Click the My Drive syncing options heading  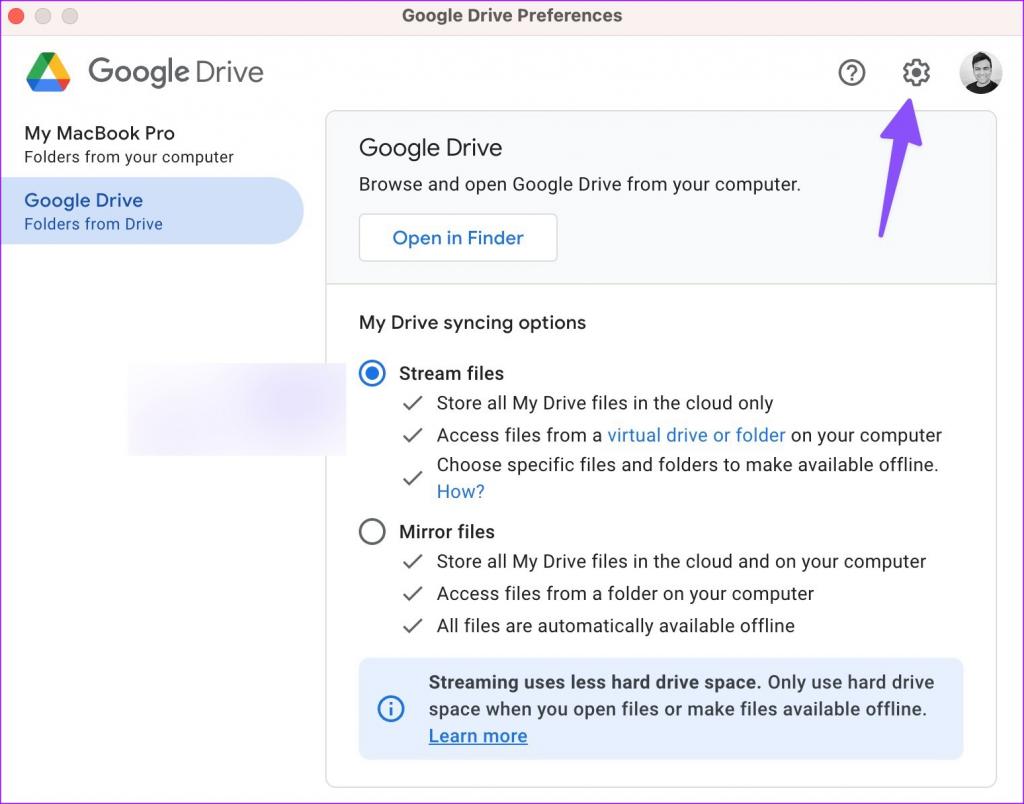(472, 323)
